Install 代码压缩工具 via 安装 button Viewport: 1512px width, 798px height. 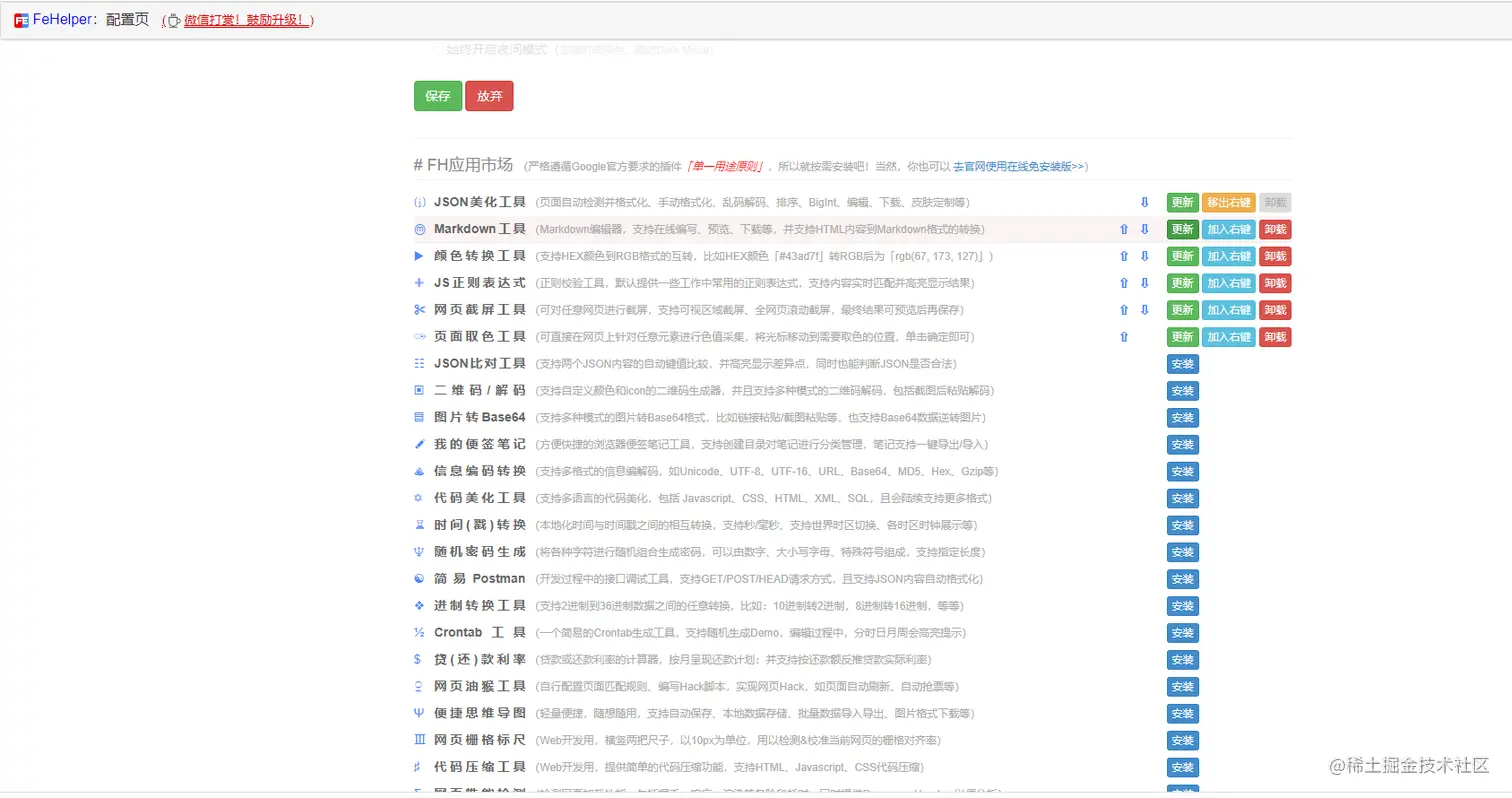[x=1182, y=768]
